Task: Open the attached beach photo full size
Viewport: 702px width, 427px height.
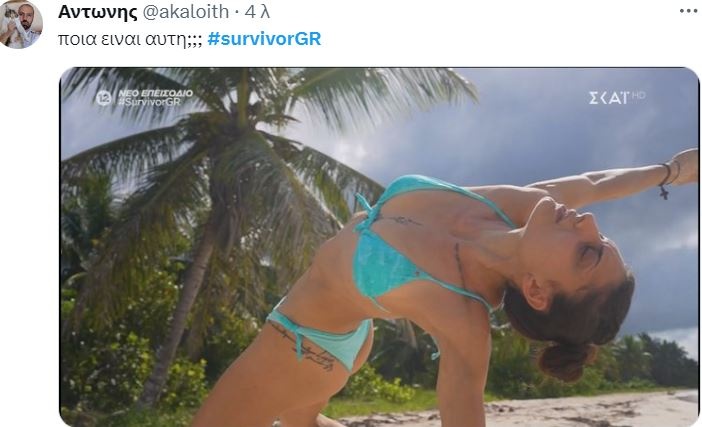Action: point(379,247)
